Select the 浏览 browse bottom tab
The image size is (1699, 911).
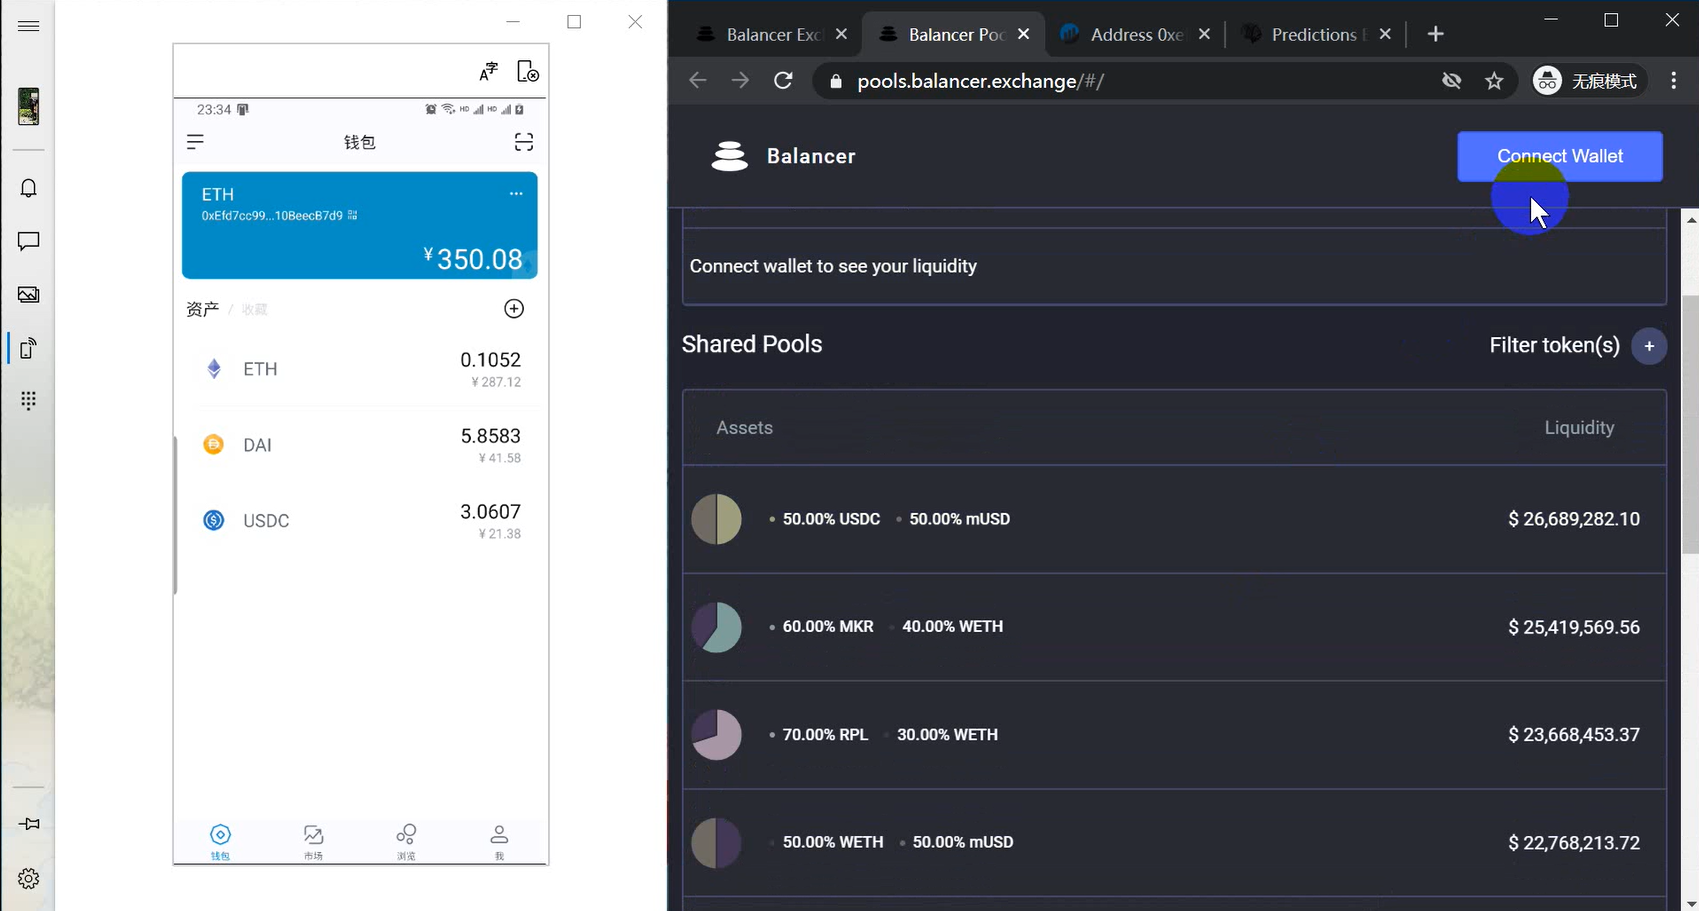tap(406, 842)
